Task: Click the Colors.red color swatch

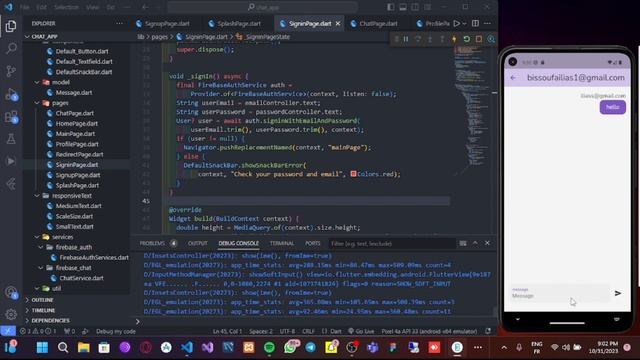Action: (x=353, y=174)
